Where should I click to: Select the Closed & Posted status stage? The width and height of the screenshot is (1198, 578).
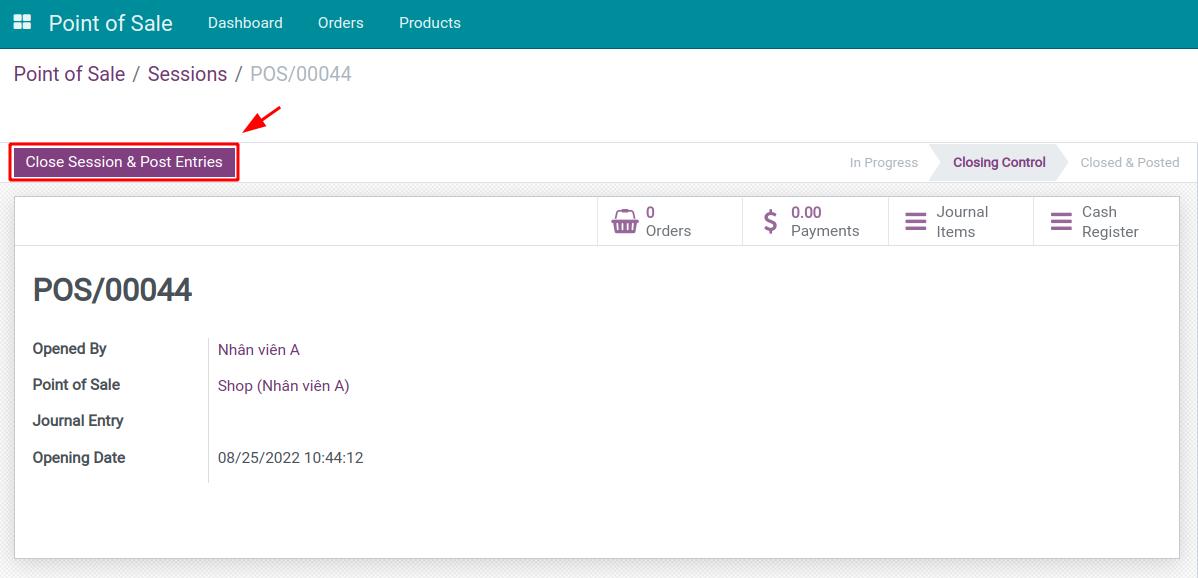click(1129, 163)
